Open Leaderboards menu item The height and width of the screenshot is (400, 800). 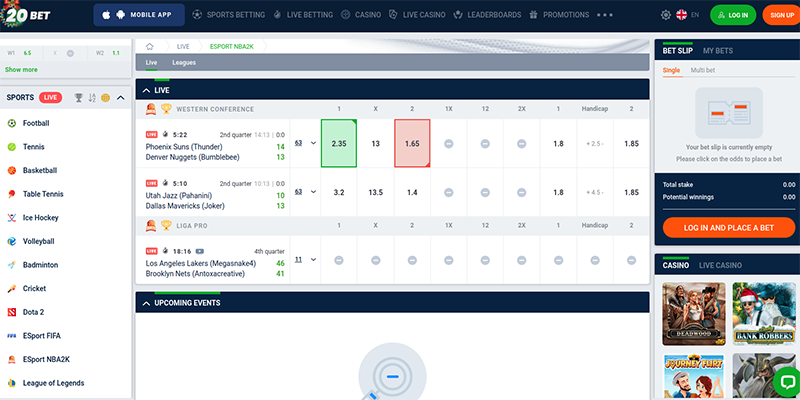tap(487, 15)
